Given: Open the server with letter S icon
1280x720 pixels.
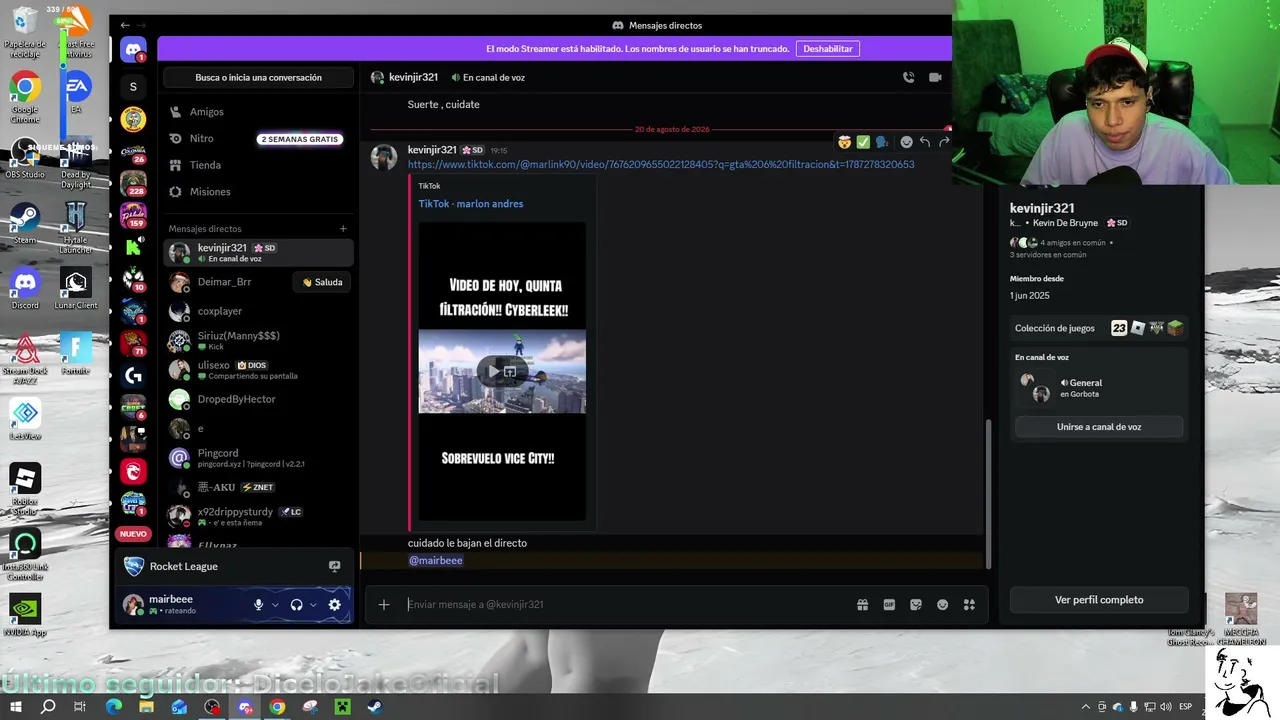Looking at the screenshot, I should (x=133, y=87).
